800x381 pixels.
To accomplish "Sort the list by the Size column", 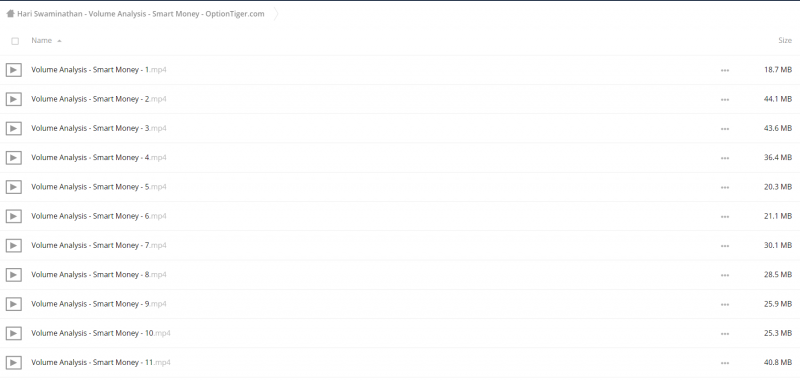I will (x=785, y=40).
